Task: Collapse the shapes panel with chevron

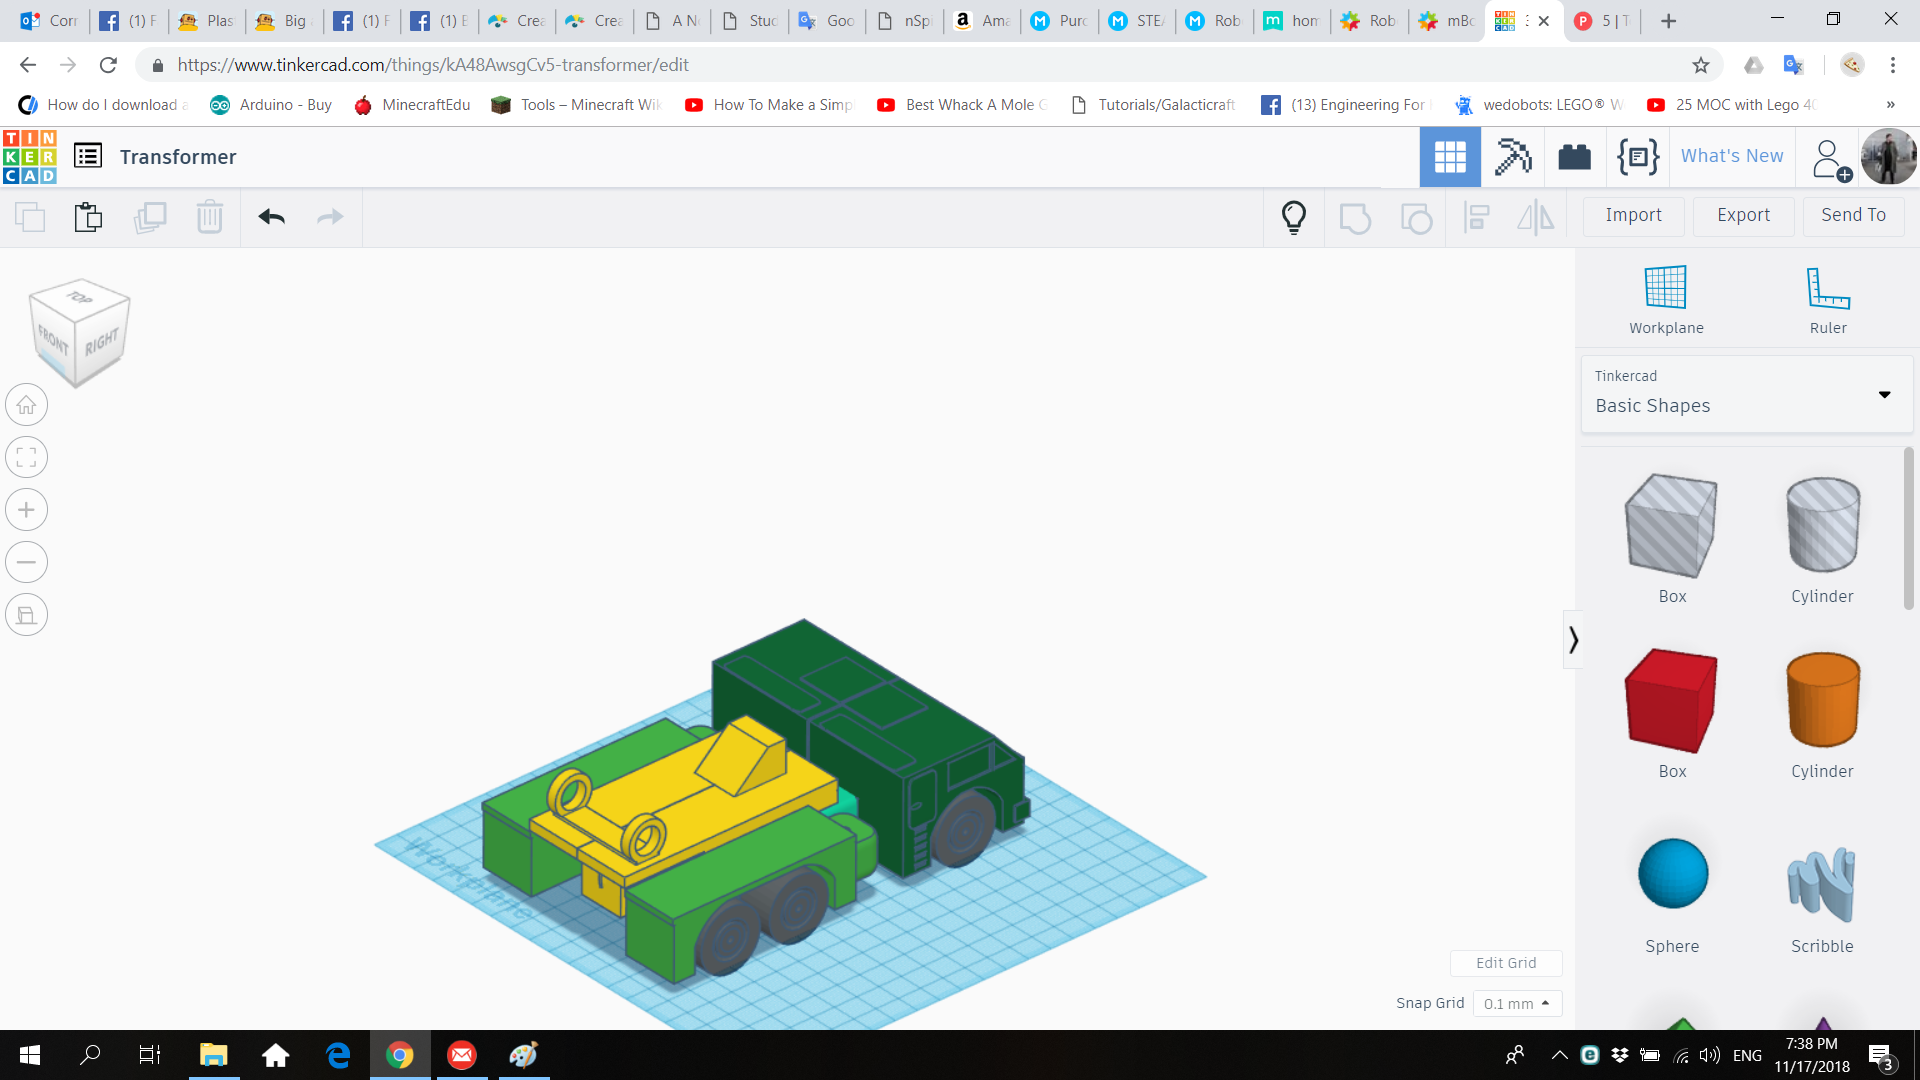Action: click(x=1573, y=640)
